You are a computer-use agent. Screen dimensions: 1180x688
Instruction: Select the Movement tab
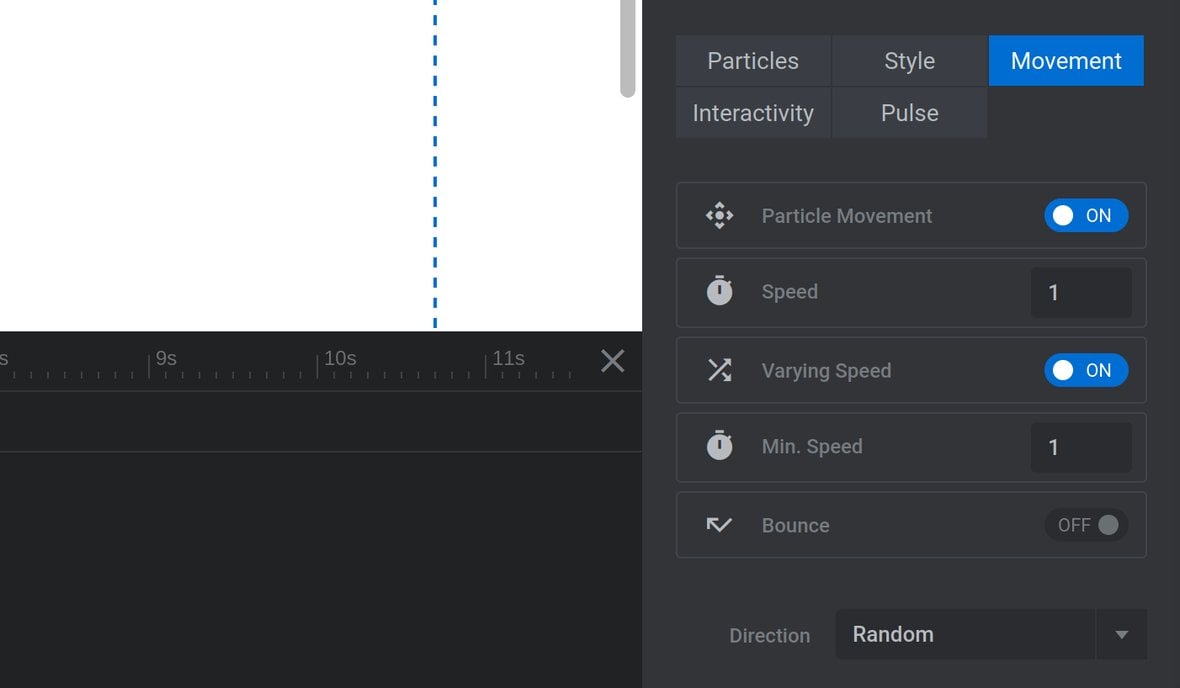(1066, 61)
